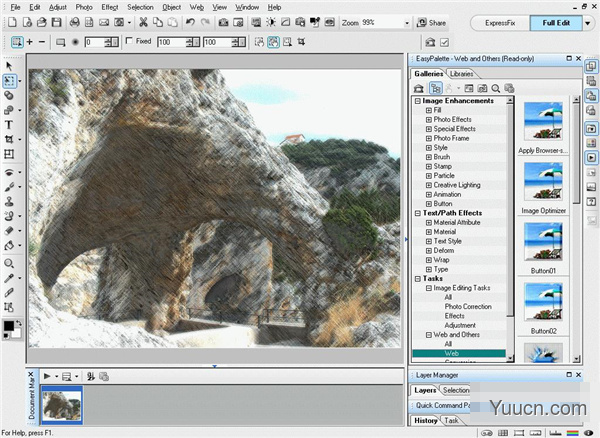Expand the Material Attribute tree node
This screenshot has width=600, height=438.
click(x=429, y=223)
